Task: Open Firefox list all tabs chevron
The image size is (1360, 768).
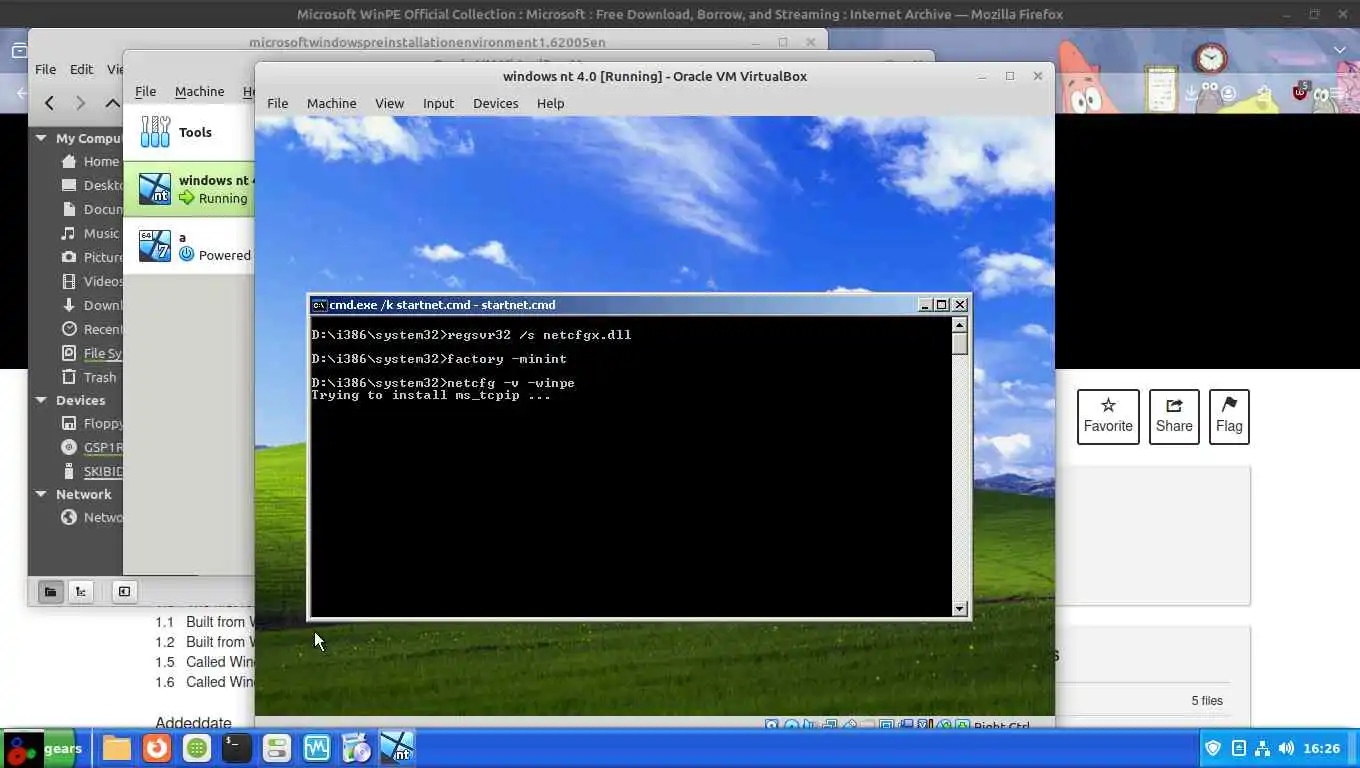Action: click(1340, 50)
